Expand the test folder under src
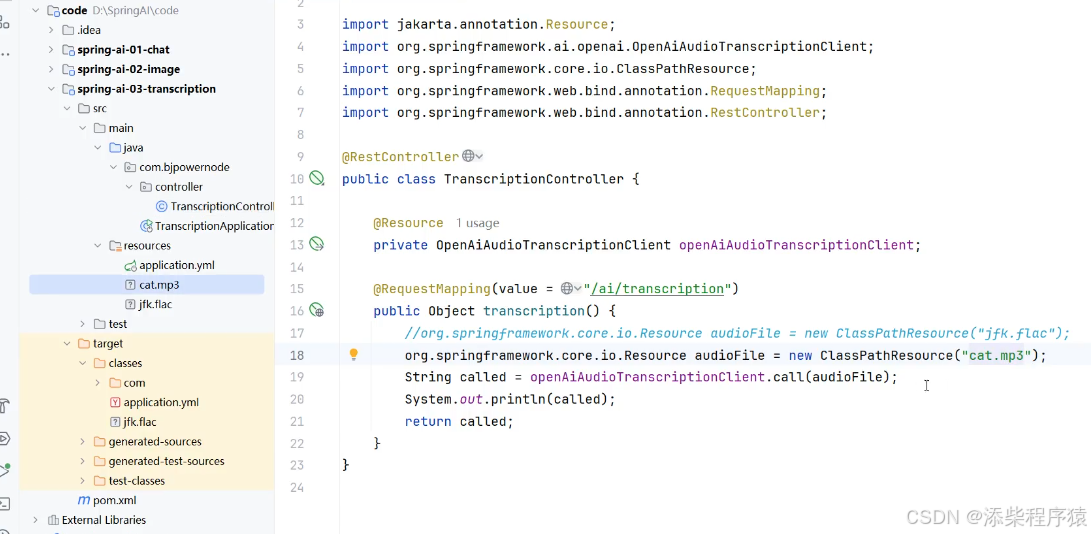The image size is (1091, 534). click(82, 324)
